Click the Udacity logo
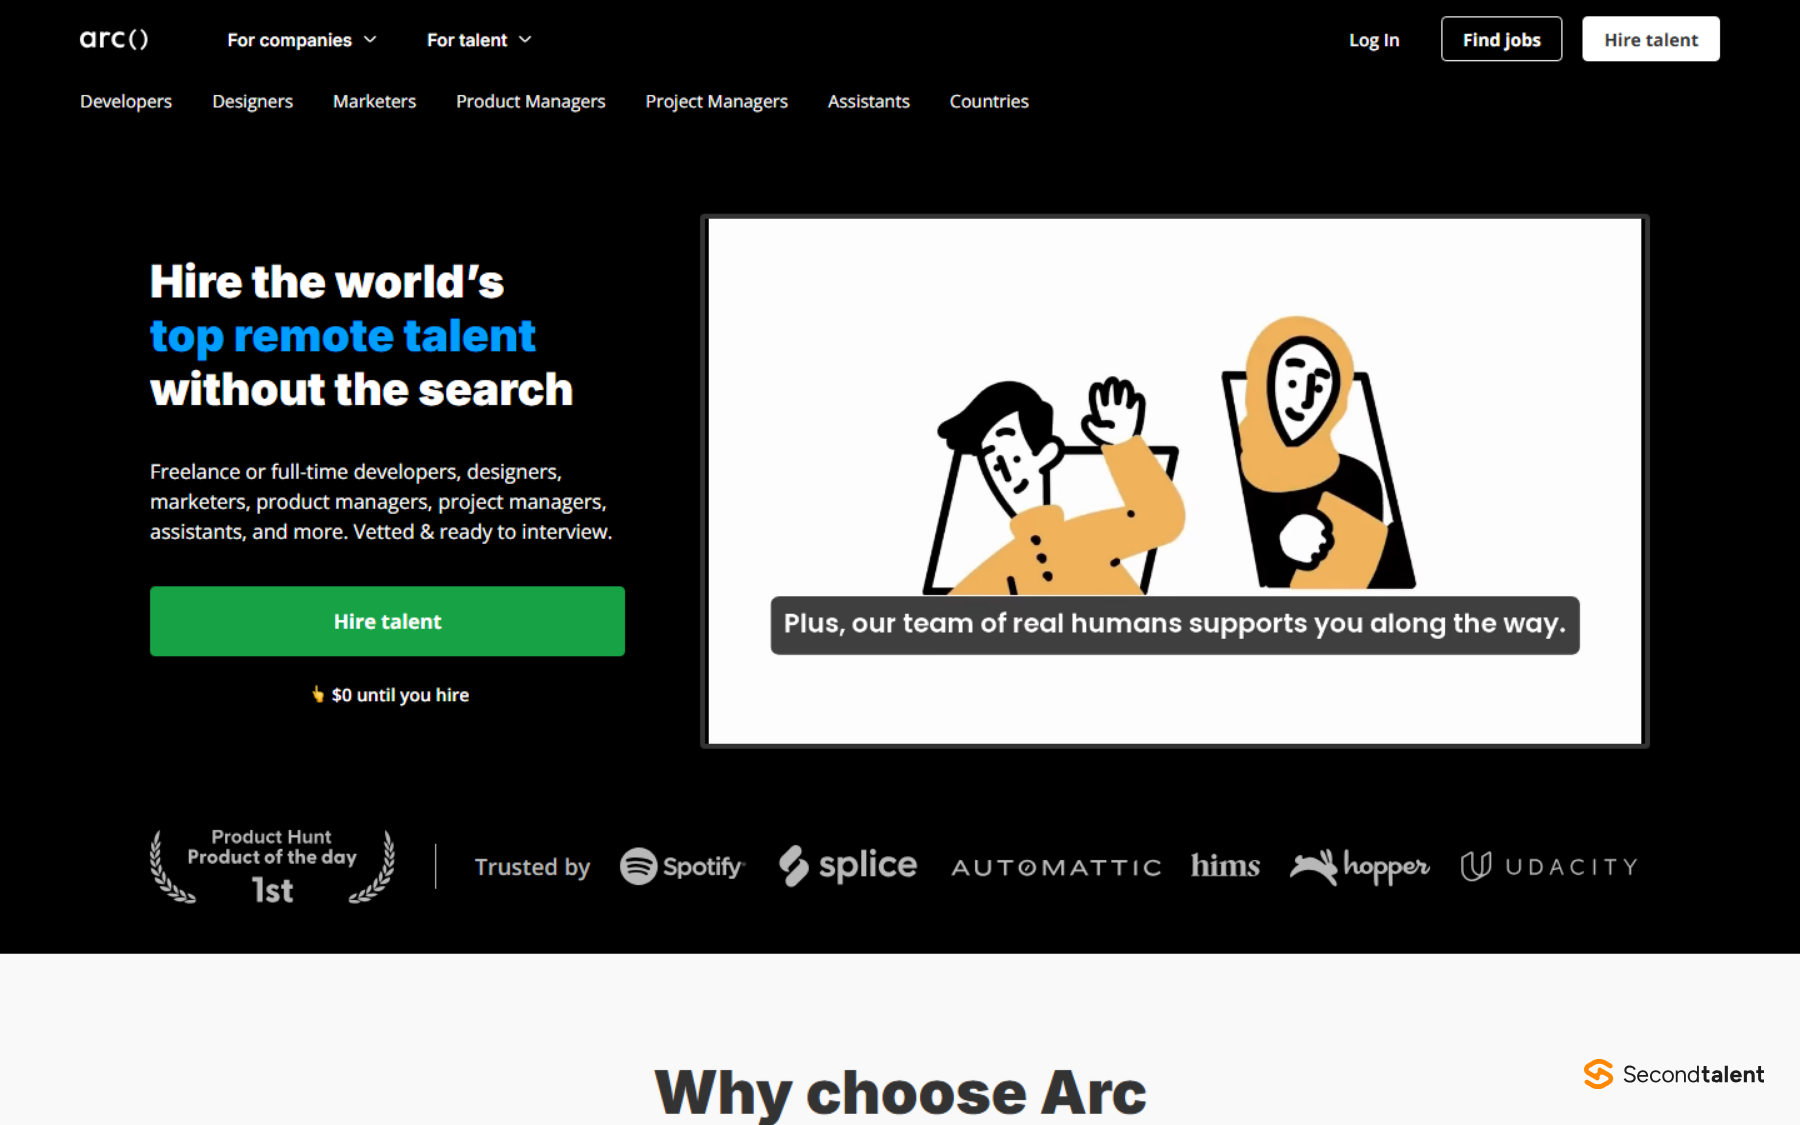The width and height of the screenshot is (1800, 1125). [x=1549, y=866]
